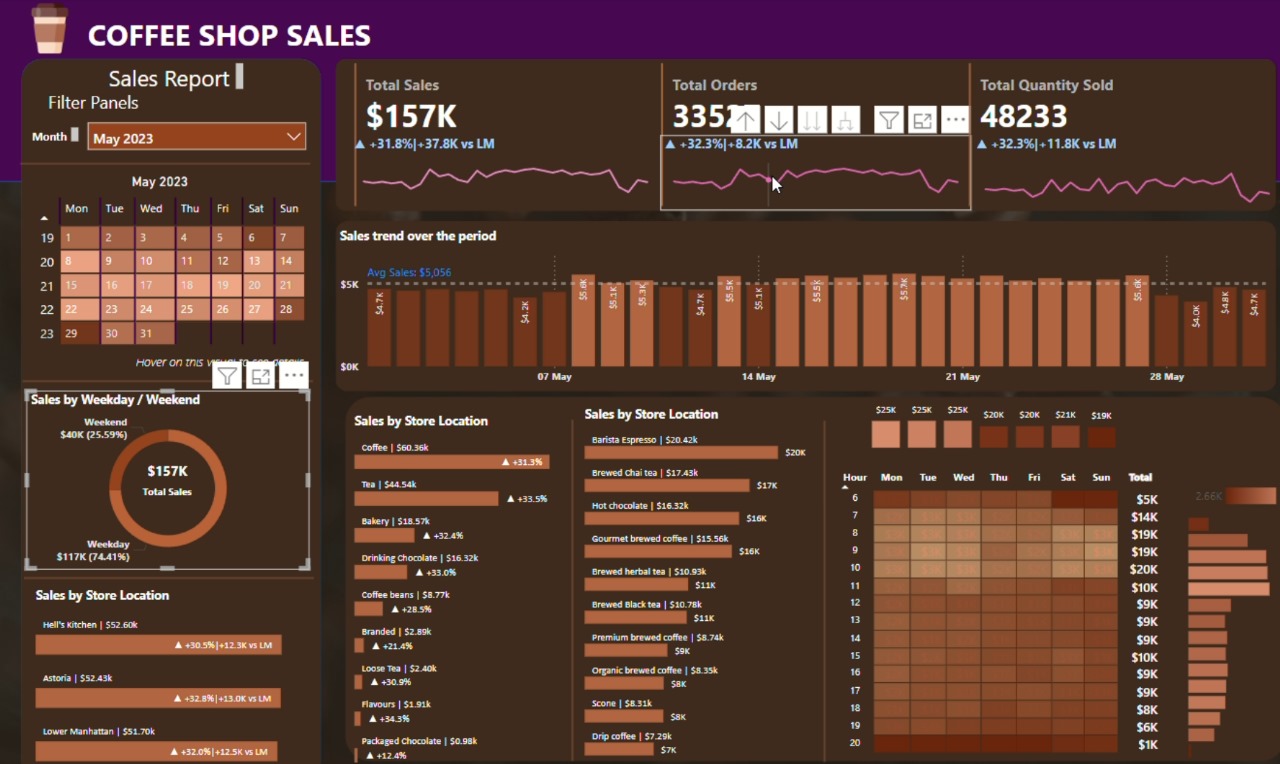
Task: Click the Drill up arrow icon
Action: tap(746, 120)
